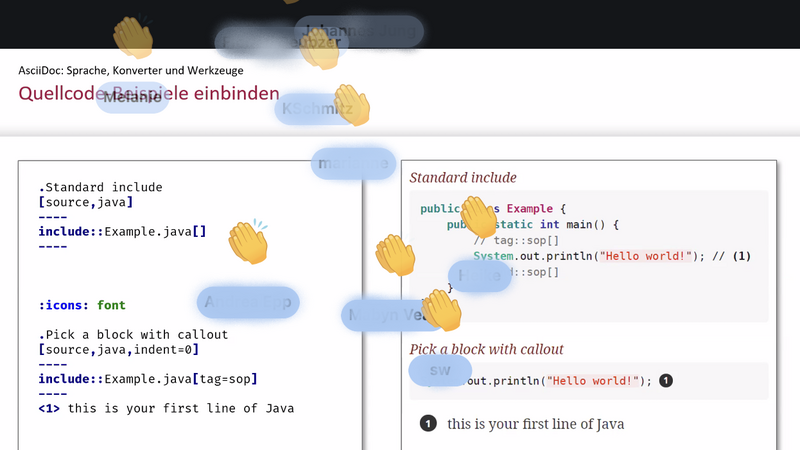Select the Melanie name bubble
Screen dimensions: 800x450
point(132,97)
